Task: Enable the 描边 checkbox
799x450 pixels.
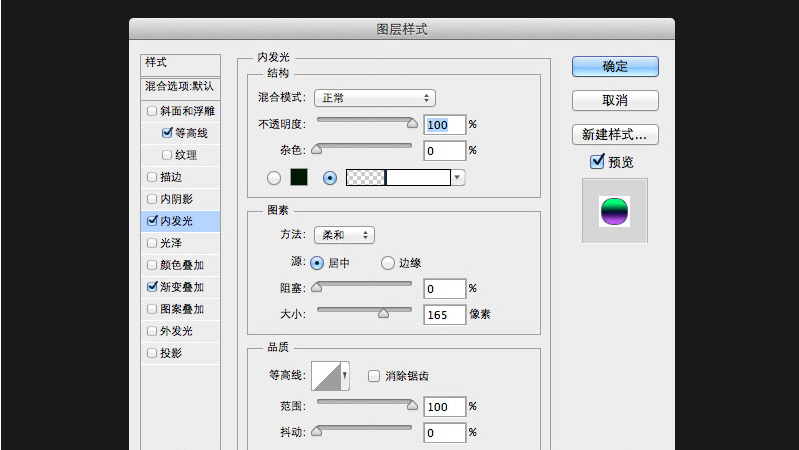Action: [x=152, y=177]
